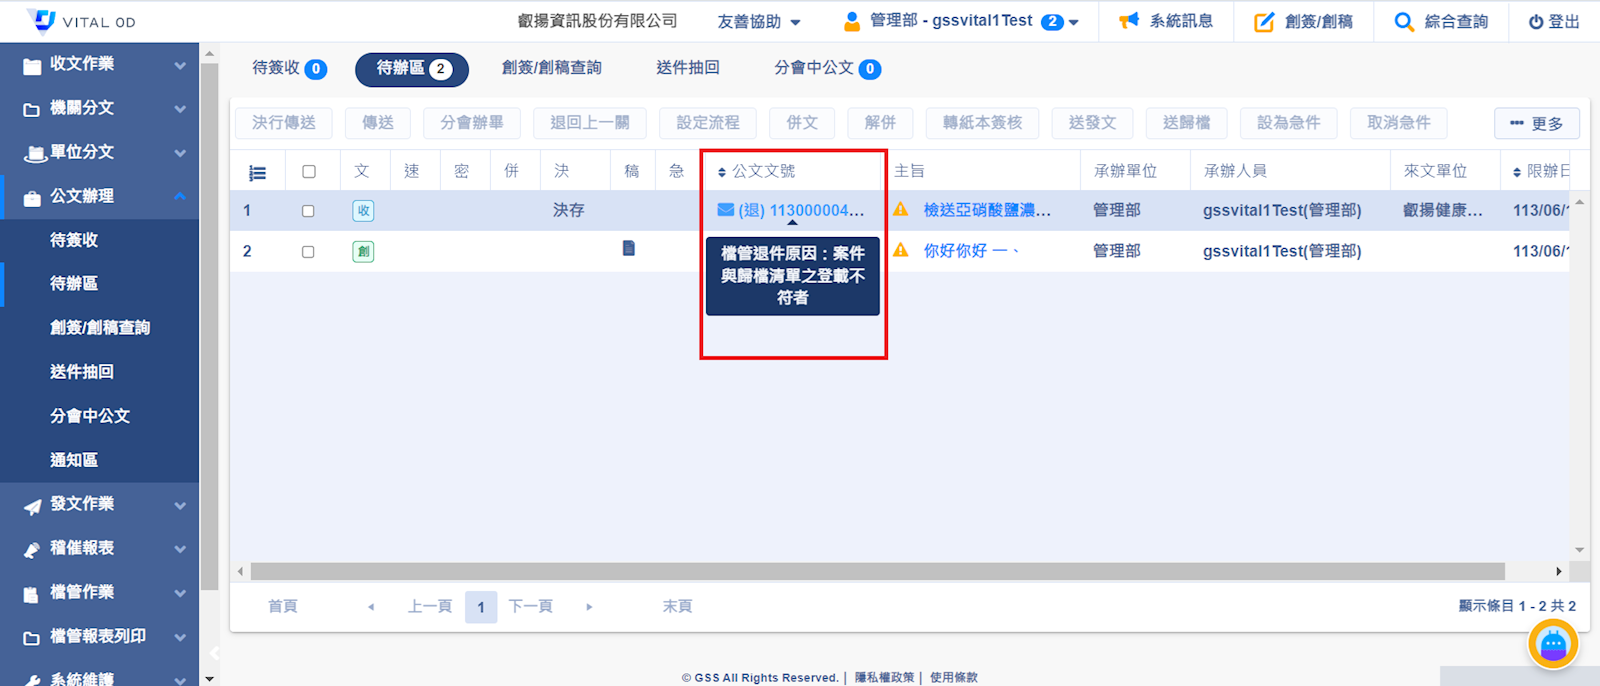Click the 更多 button
The image size is (1600, 686).
[x=1536, y=123]
